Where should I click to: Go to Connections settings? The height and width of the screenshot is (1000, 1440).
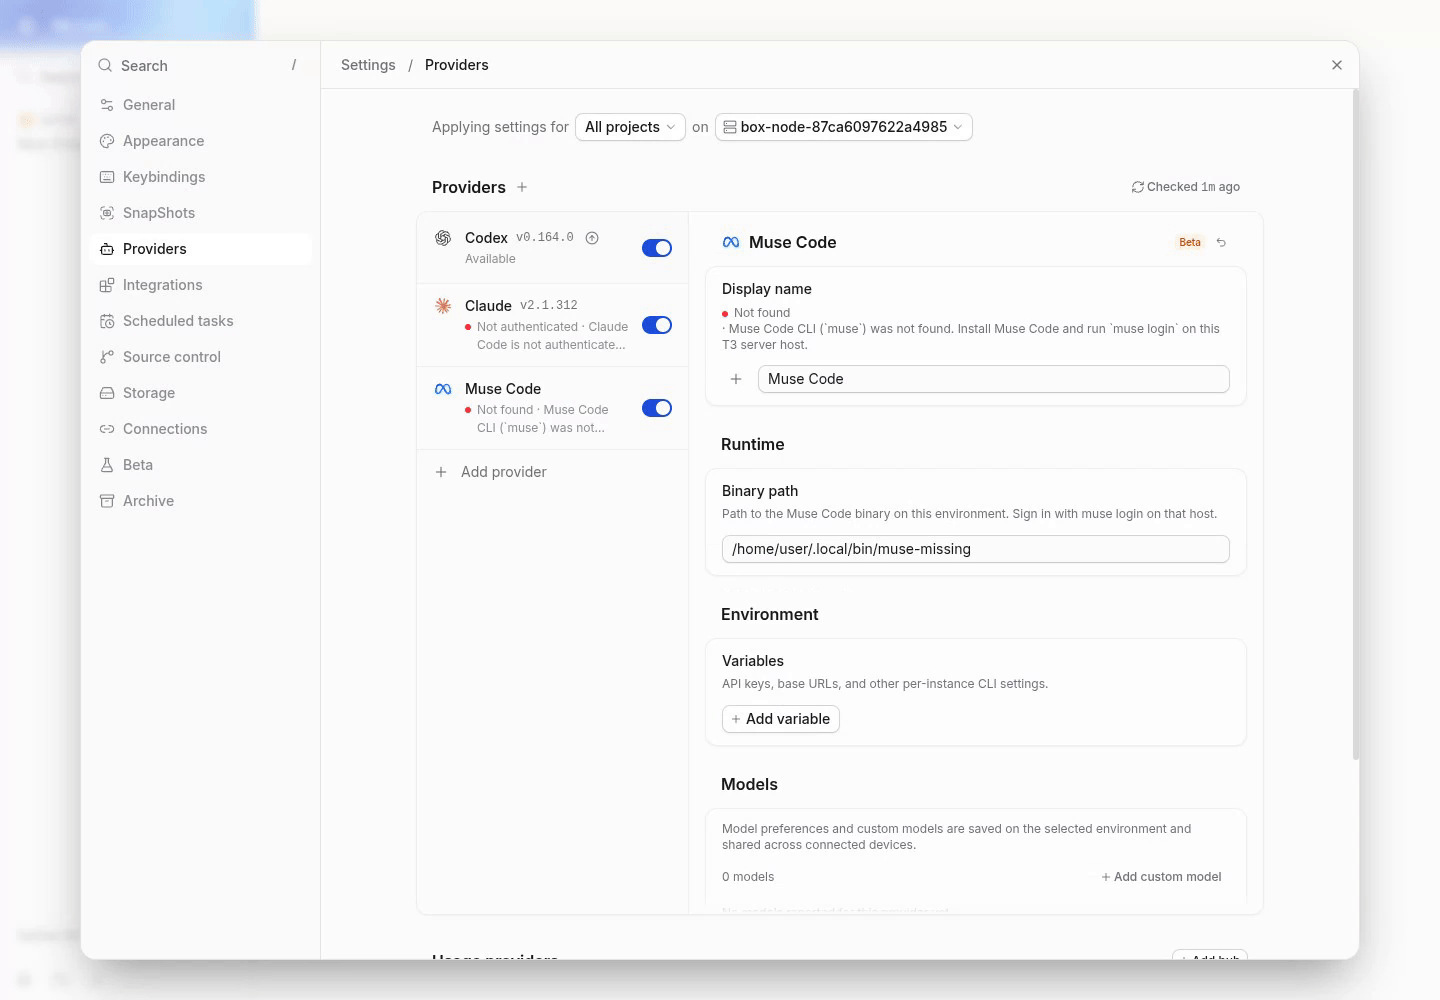201,429
